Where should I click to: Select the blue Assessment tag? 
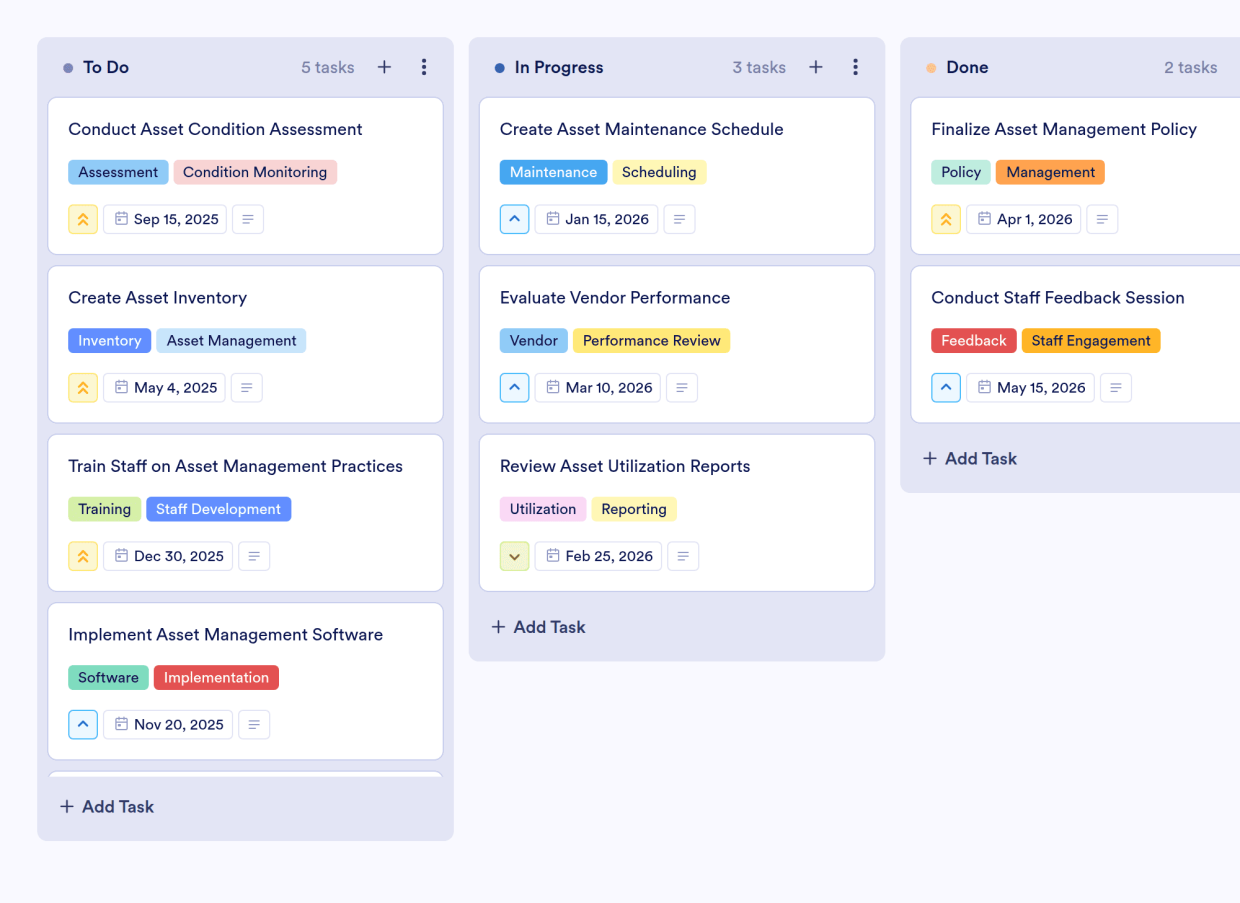(118, 172)
